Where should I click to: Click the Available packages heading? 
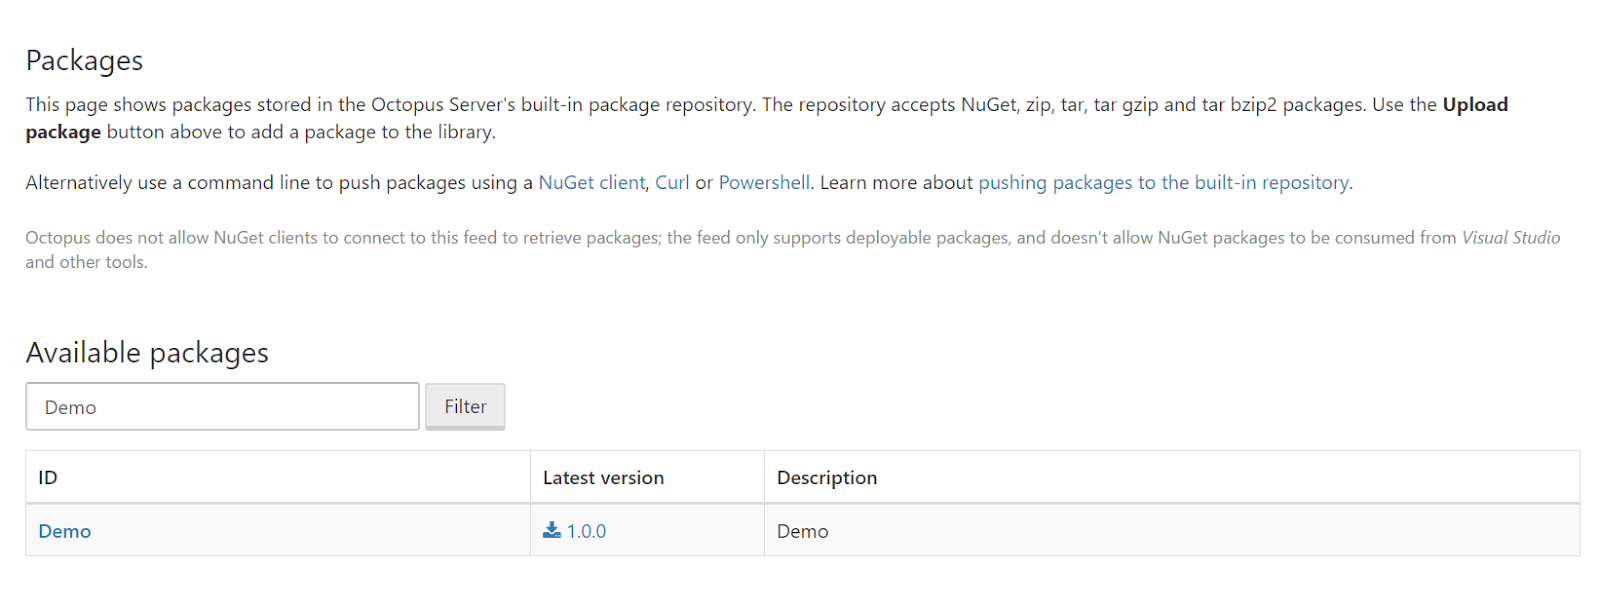coord(147,353)
